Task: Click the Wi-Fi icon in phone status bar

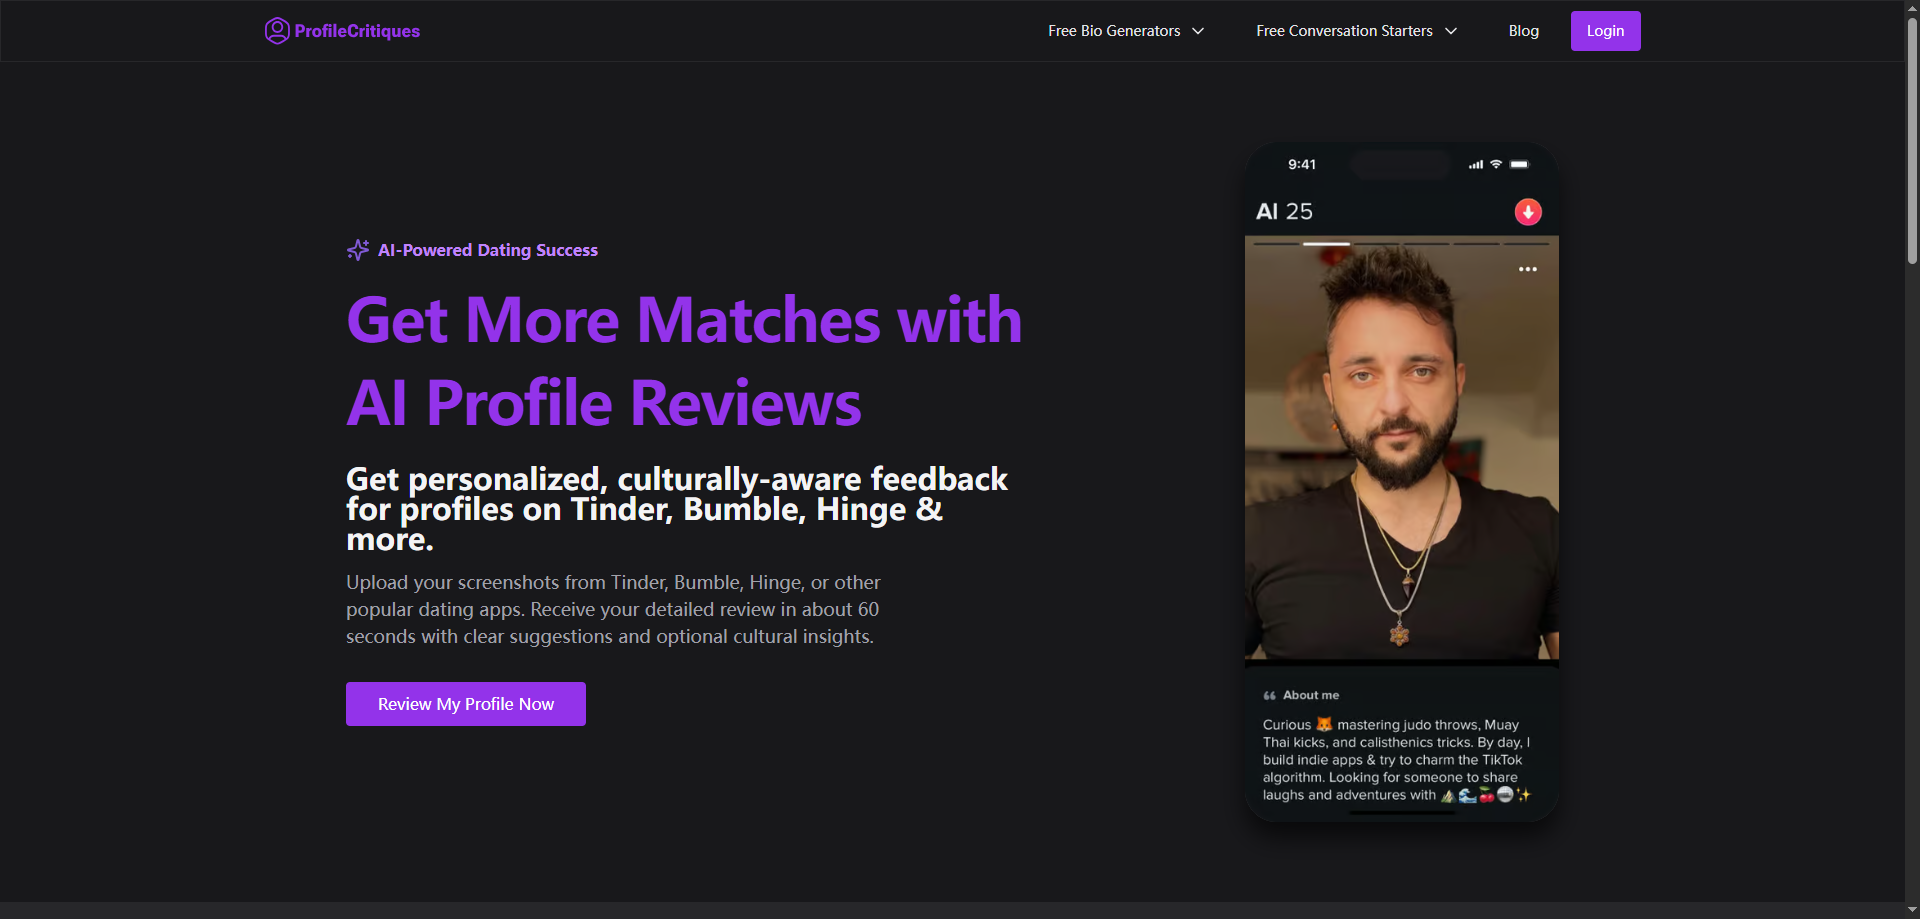Action: (1496, 164)
